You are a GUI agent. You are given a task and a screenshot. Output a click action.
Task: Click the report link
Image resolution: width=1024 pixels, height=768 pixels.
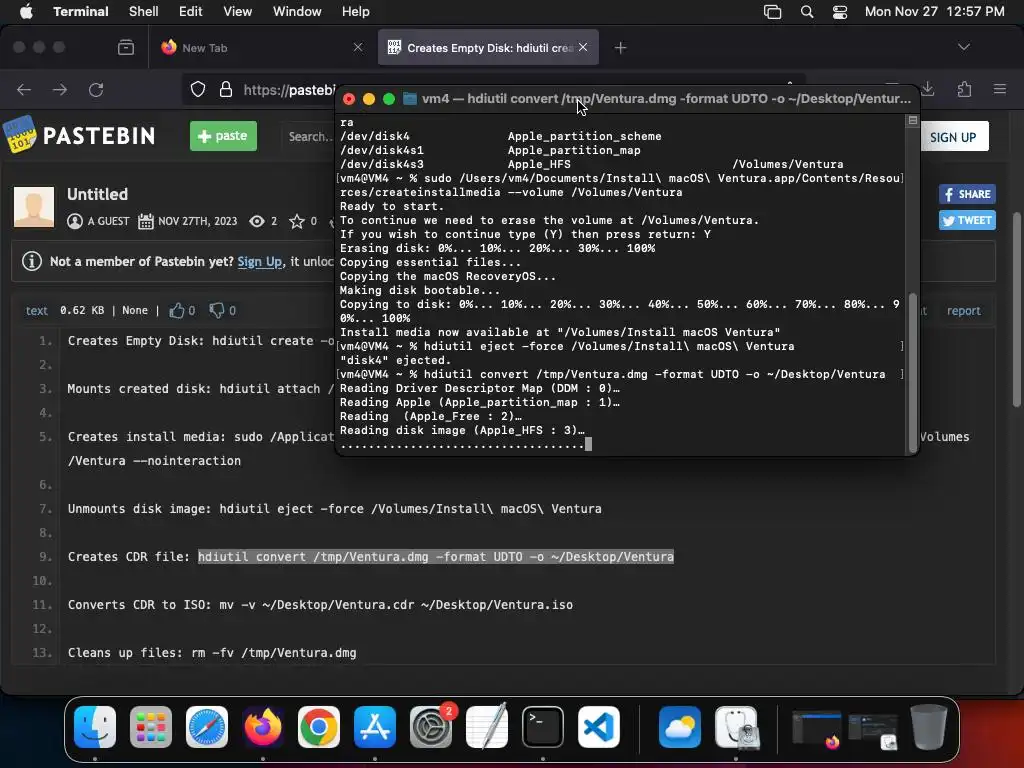point(964,311)
